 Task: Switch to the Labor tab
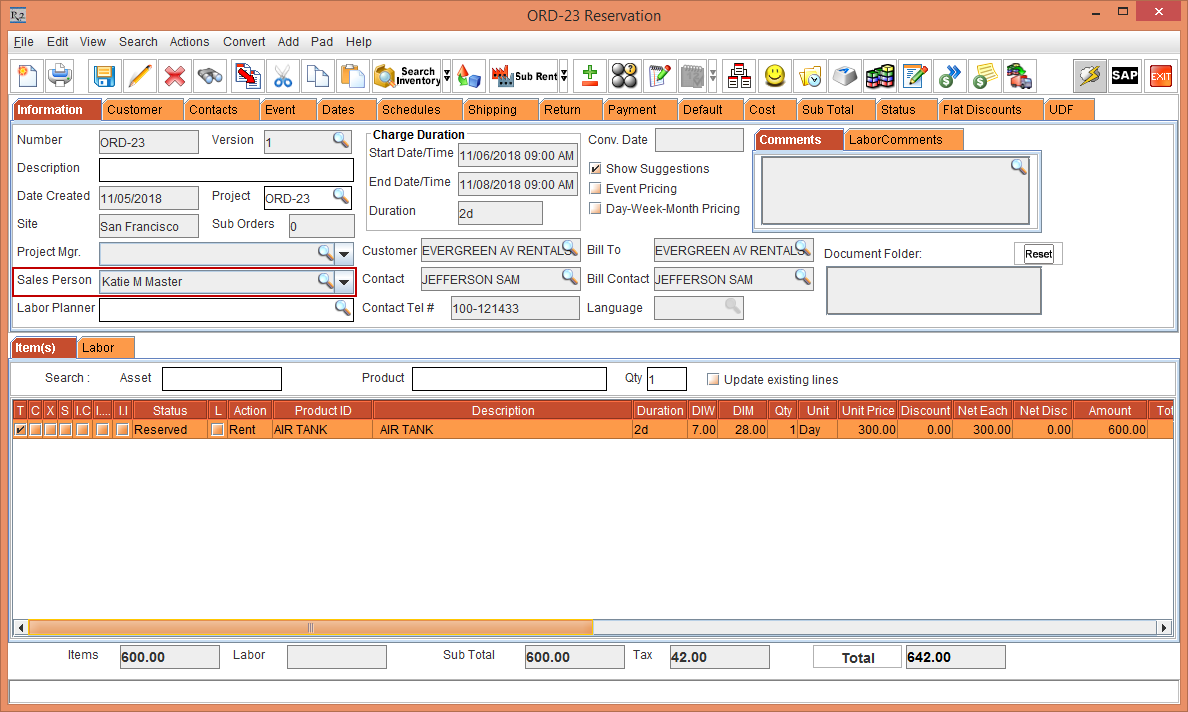105,348
